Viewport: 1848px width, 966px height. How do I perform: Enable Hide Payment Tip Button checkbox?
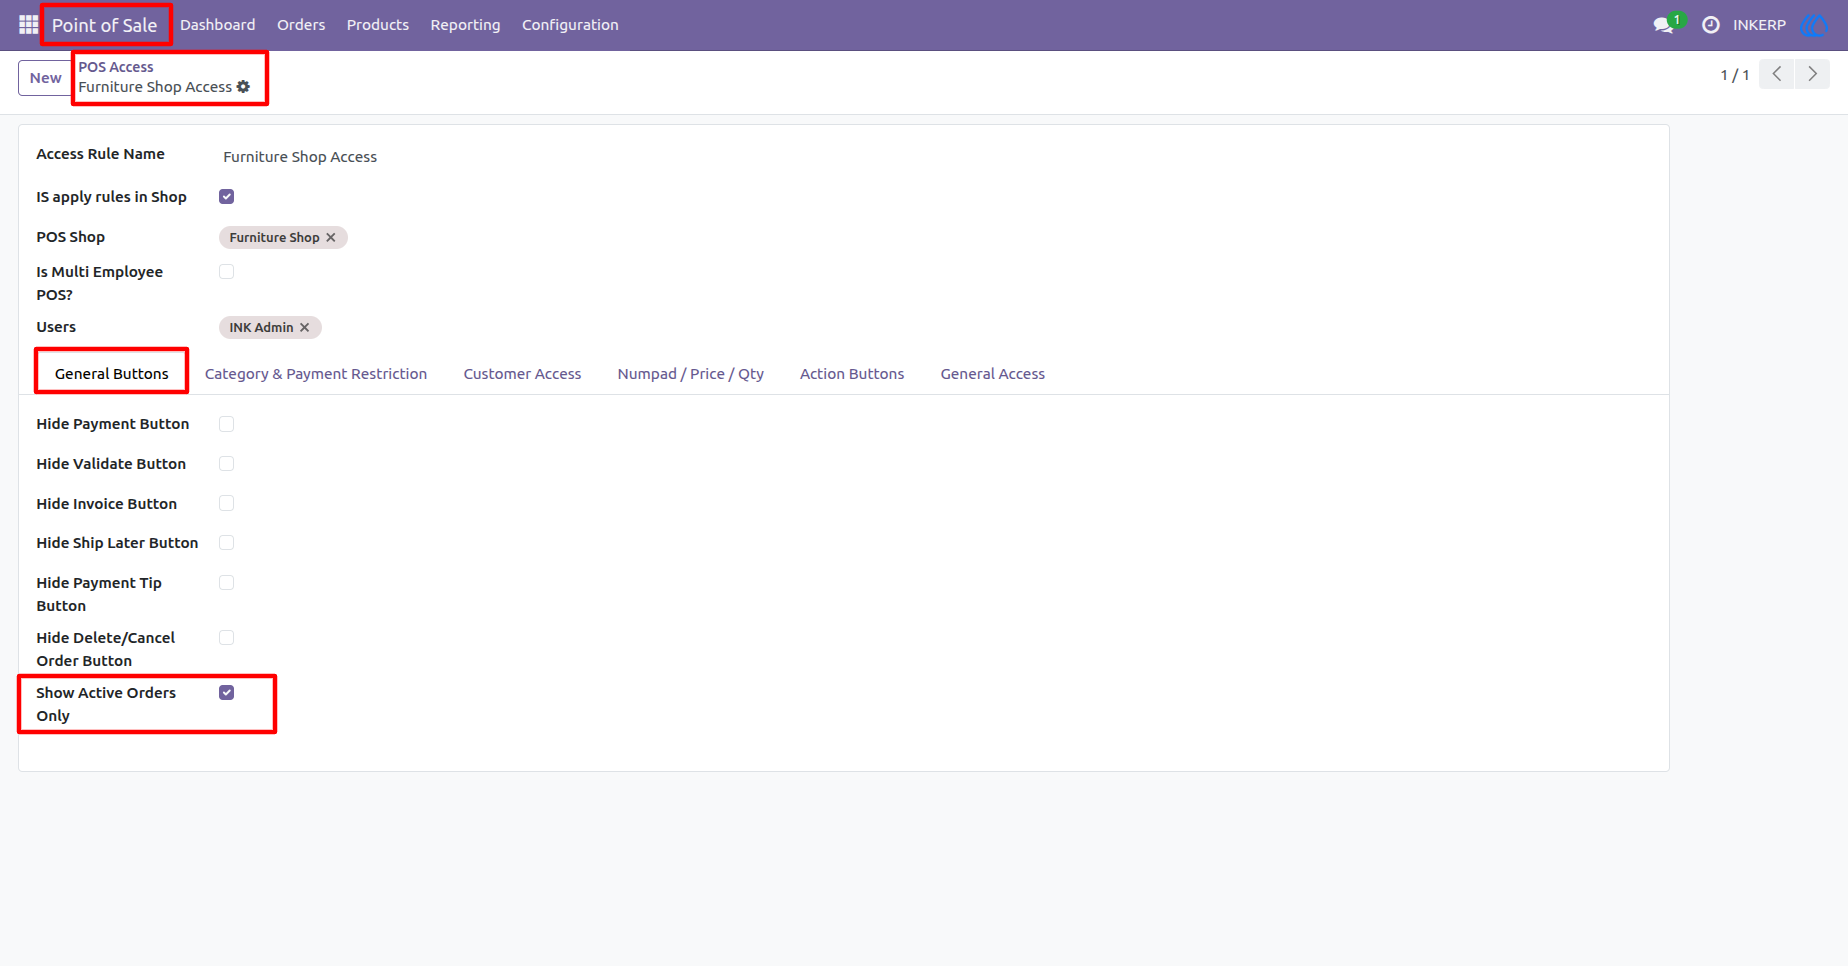(227, 583)
